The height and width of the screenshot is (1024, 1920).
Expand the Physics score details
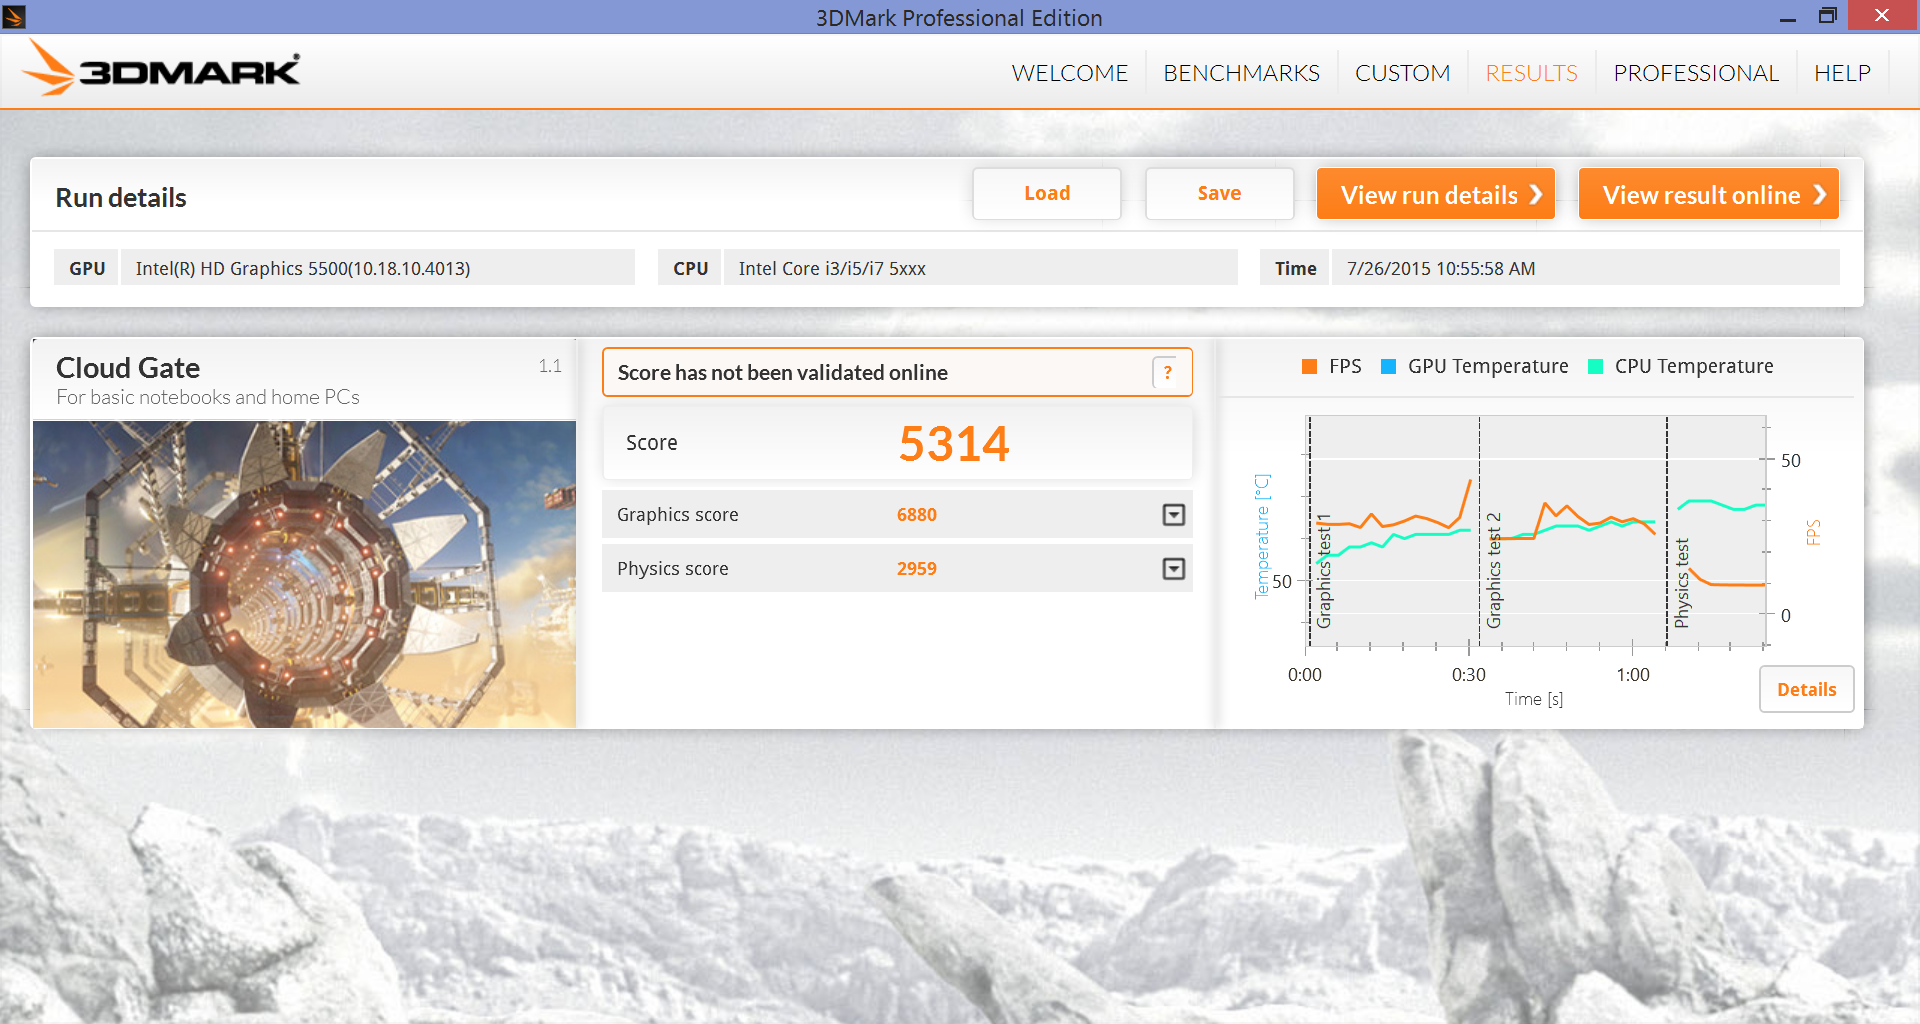click(1174, 568)
